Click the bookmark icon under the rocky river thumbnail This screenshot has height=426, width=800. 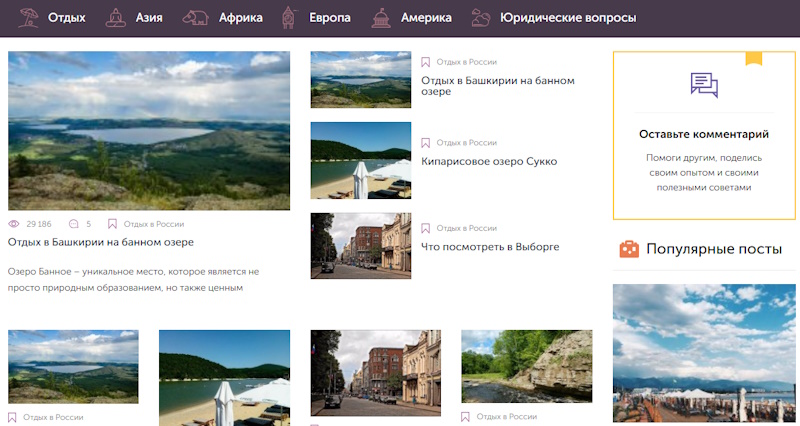[x=465, y=417]
